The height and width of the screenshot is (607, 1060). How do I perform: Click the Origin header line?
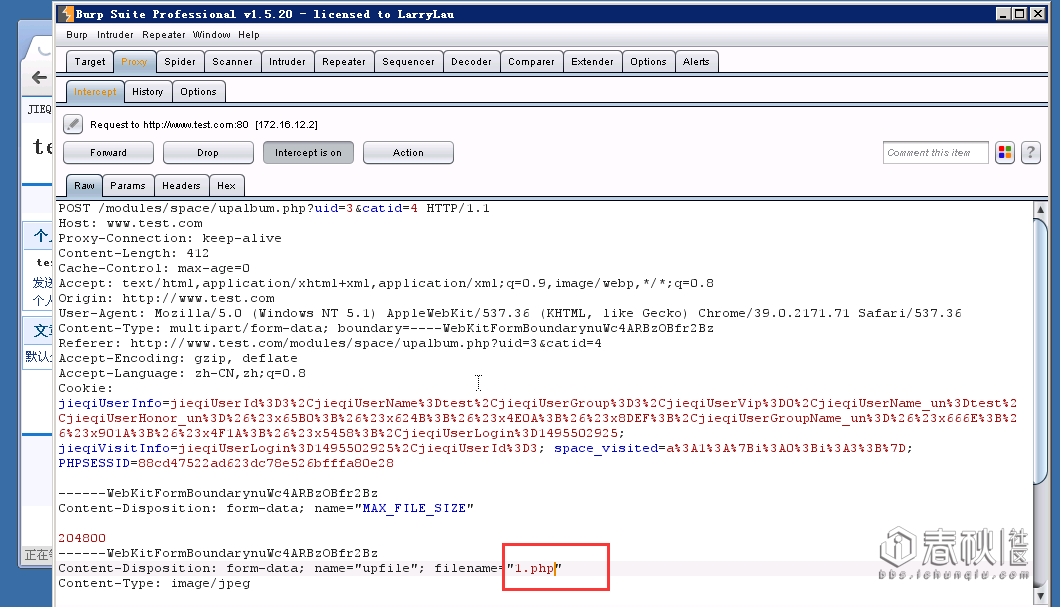point(166,298)
